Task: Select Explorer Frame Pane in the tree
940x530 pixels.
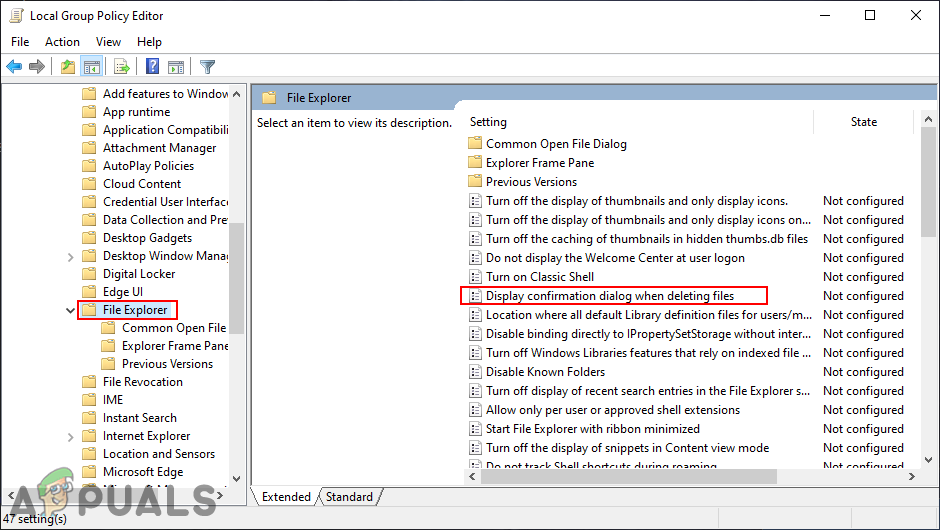Action: point(174,346)
